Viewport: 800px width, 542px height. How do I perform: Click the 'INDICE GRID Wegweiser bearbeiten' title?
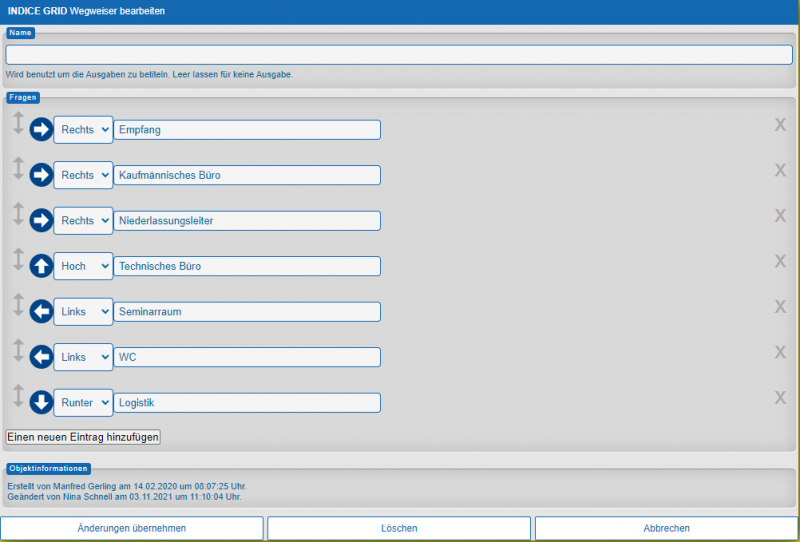pos(86,11)
